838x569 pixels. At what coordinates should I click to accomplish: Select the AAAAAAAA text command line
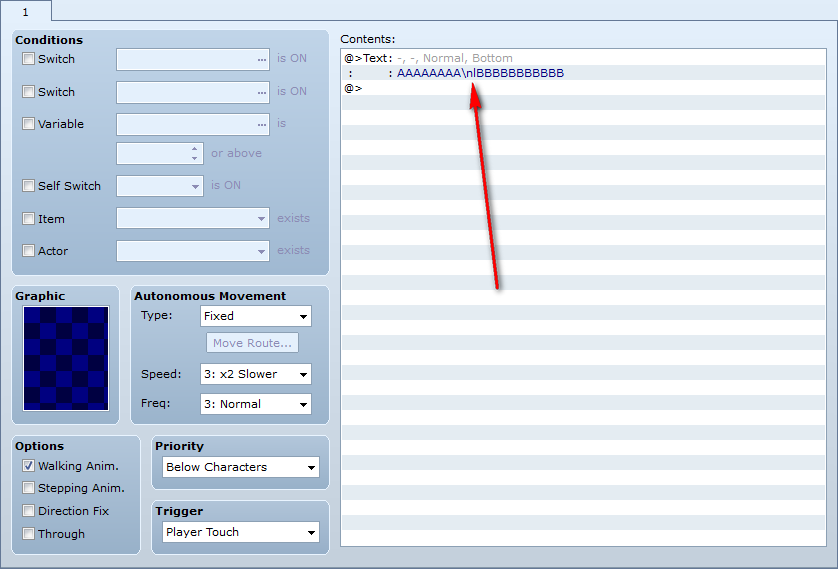584,73
